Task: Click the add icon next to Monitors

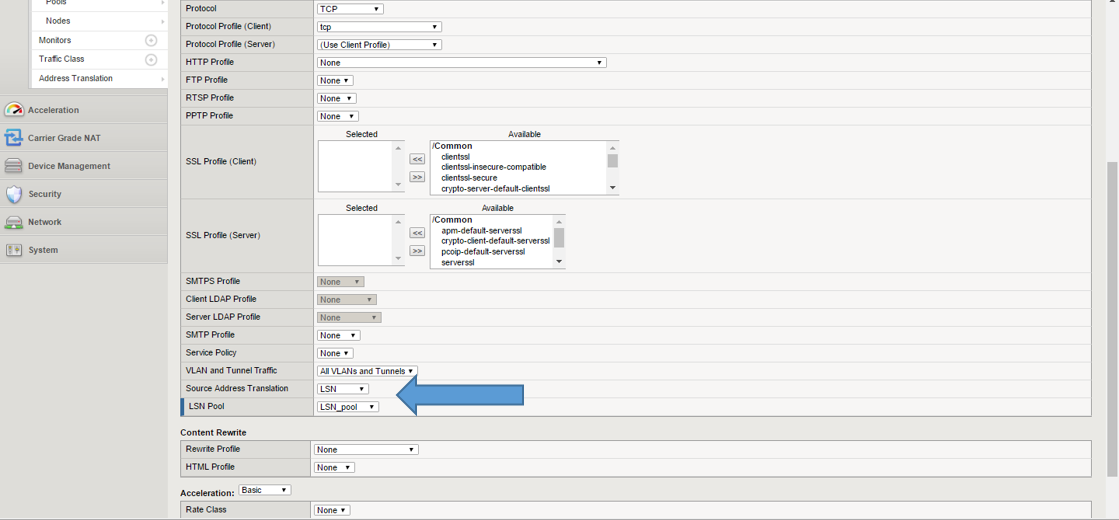Action: [151, 41]
